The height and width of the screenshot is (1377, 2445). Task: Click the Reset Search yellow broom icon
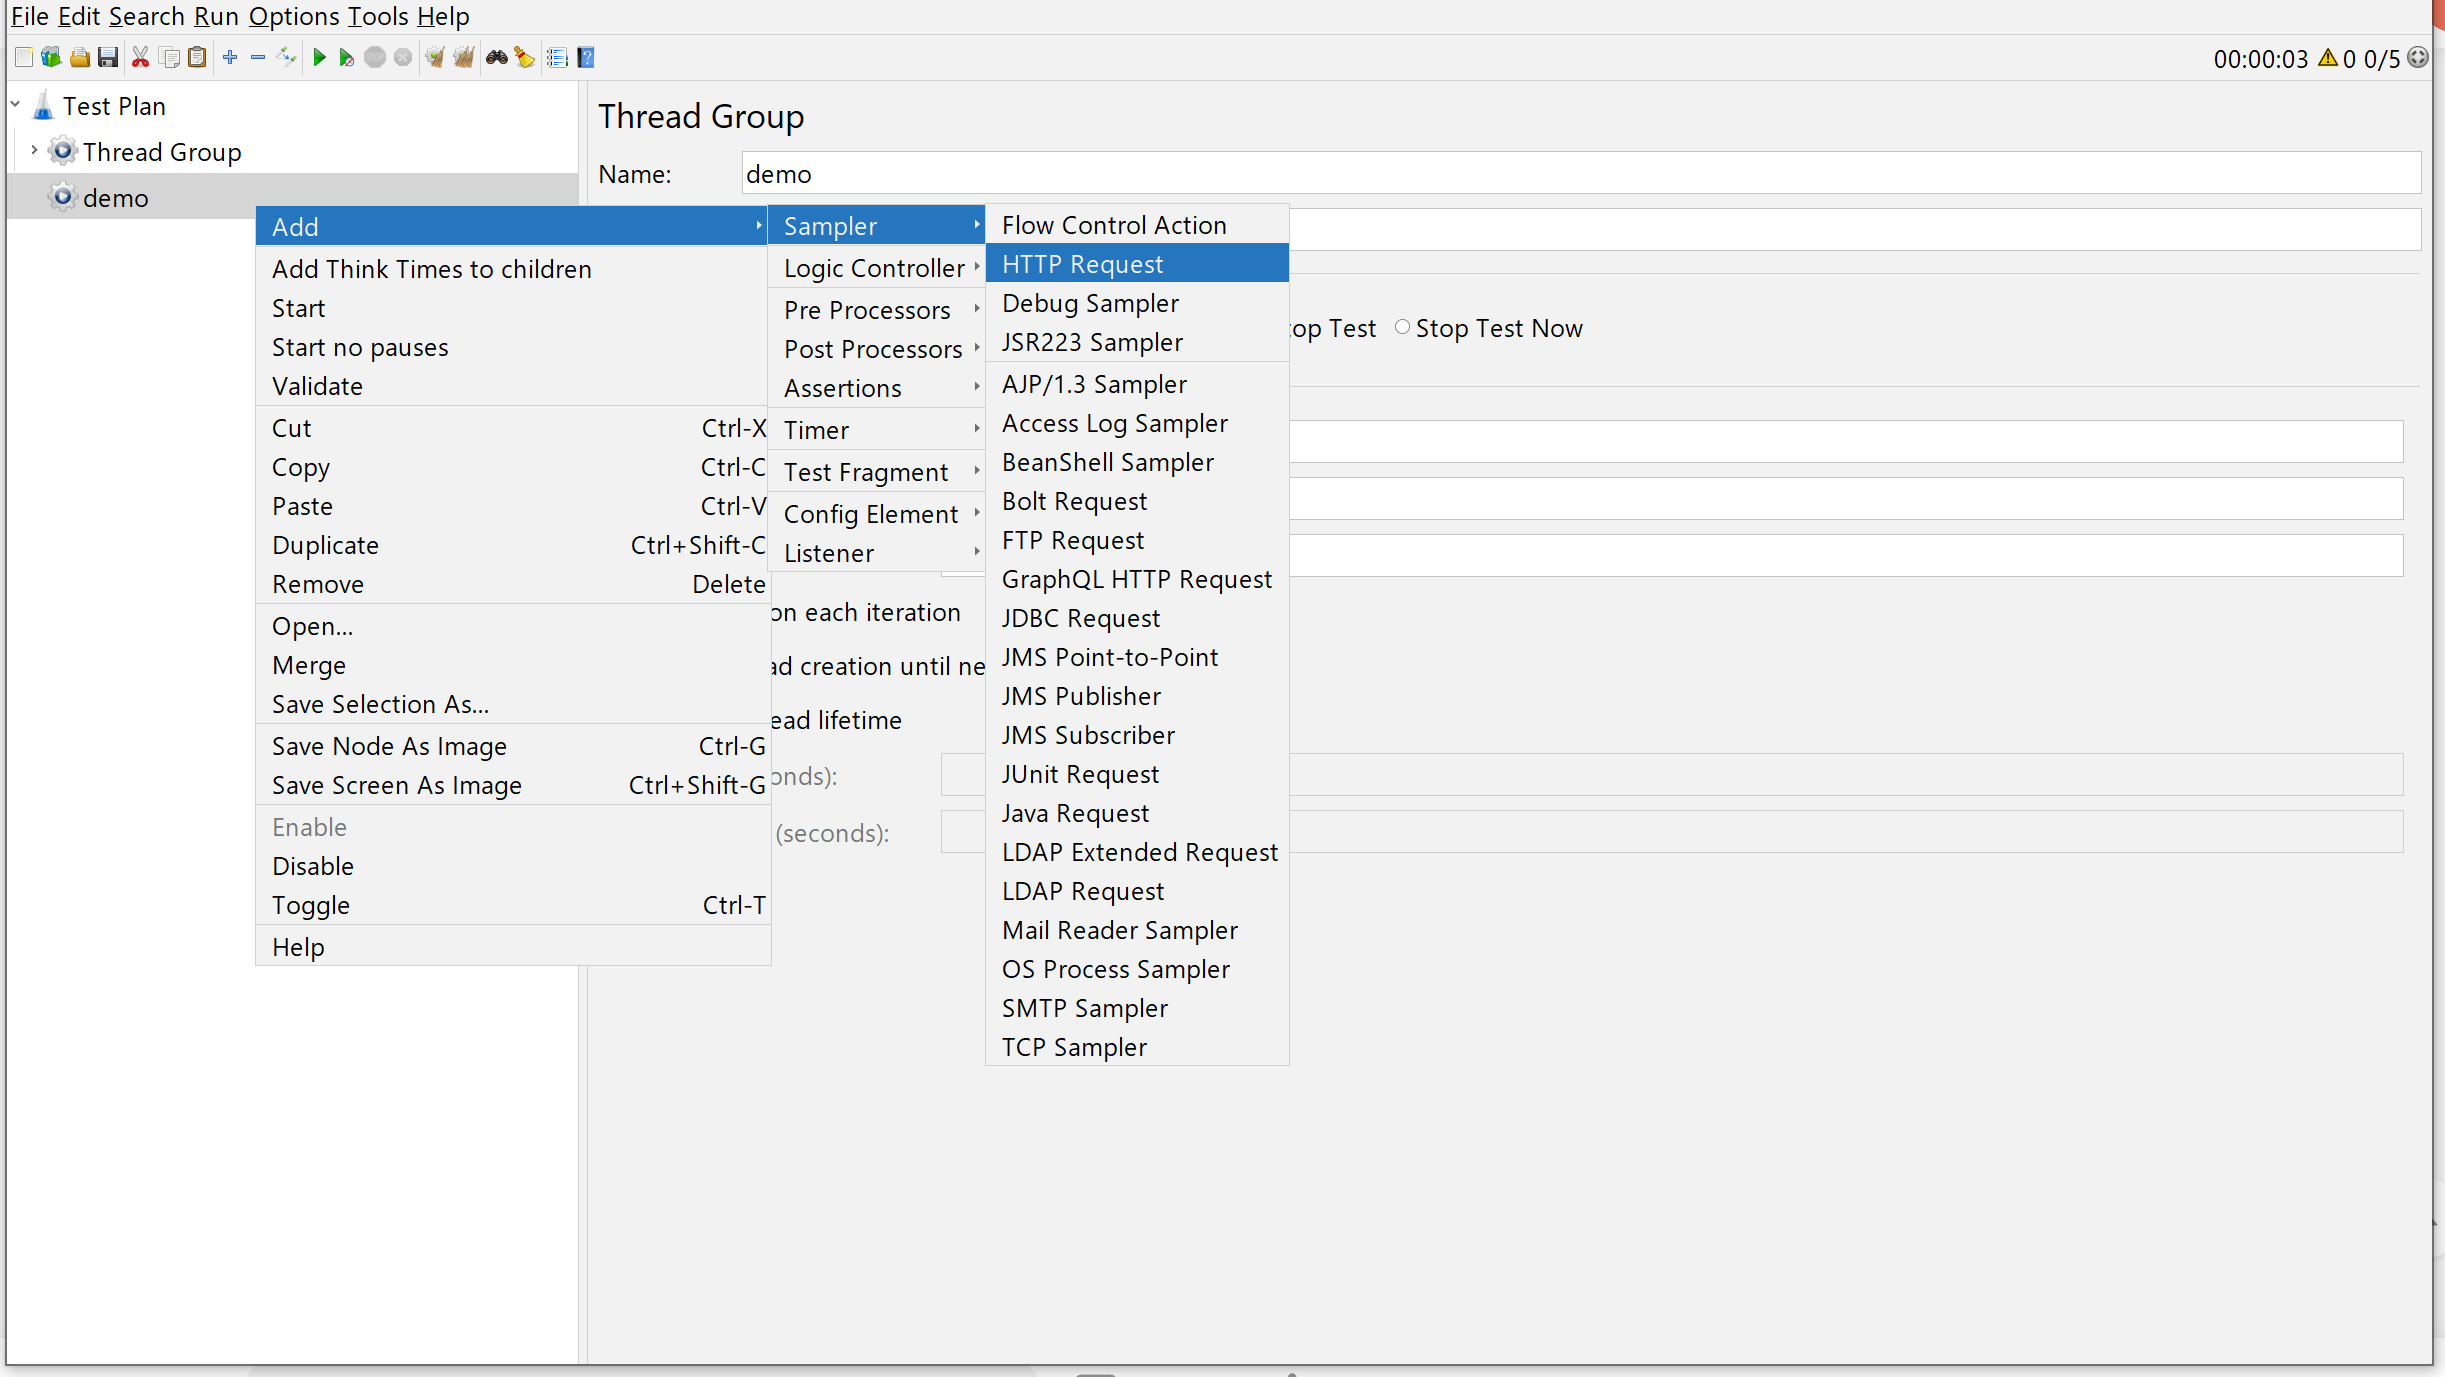click(x=525, y=58)
